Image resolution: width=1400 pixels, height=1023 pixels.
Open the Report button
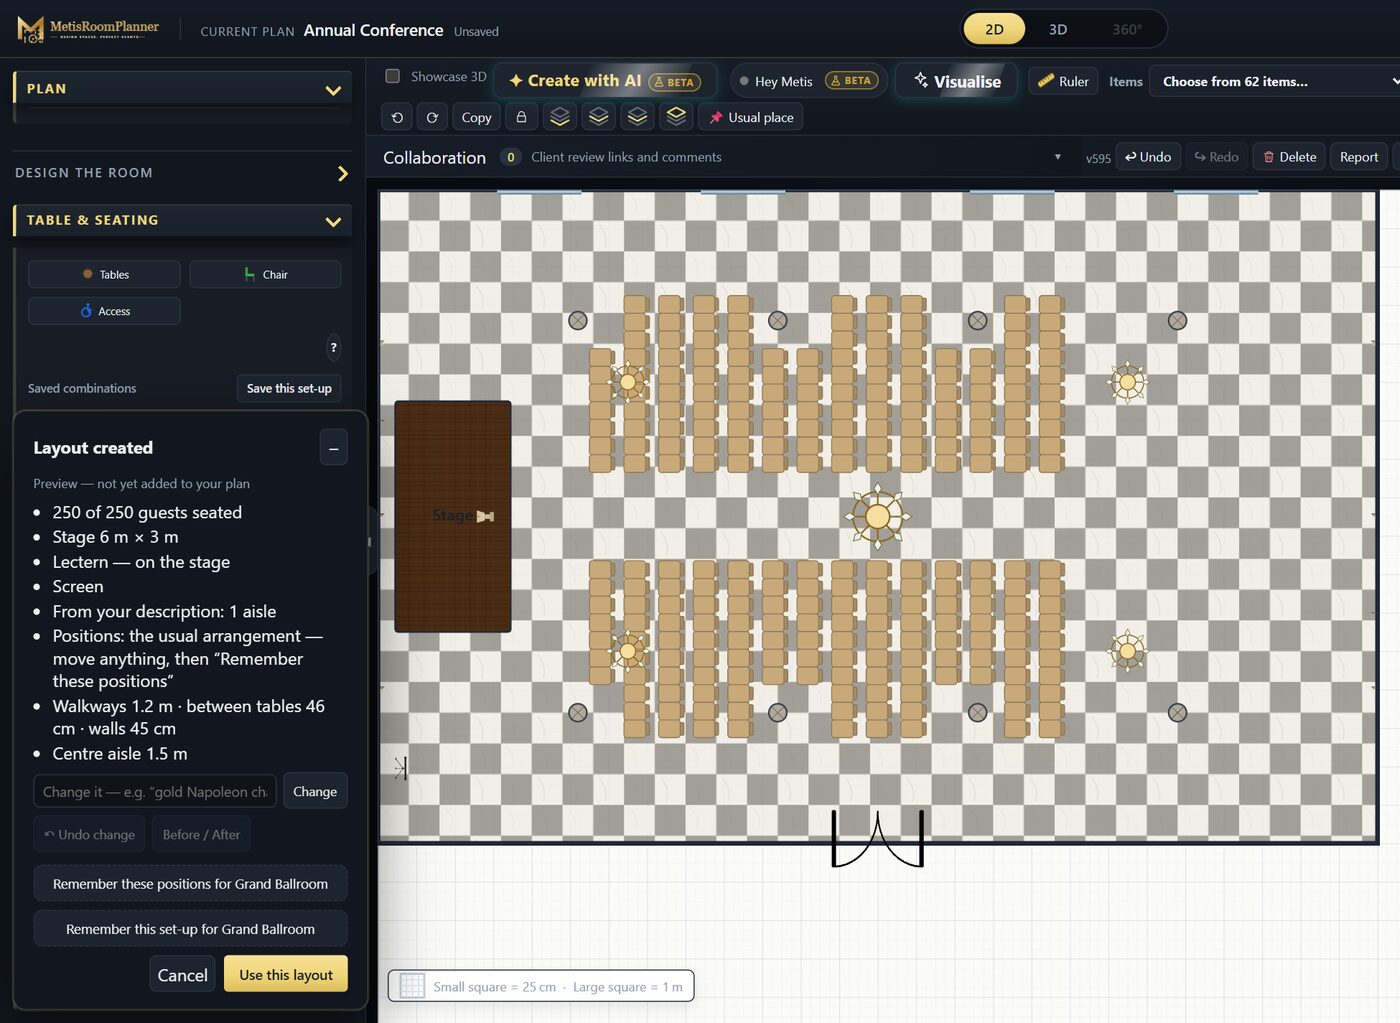(1359, 157)
